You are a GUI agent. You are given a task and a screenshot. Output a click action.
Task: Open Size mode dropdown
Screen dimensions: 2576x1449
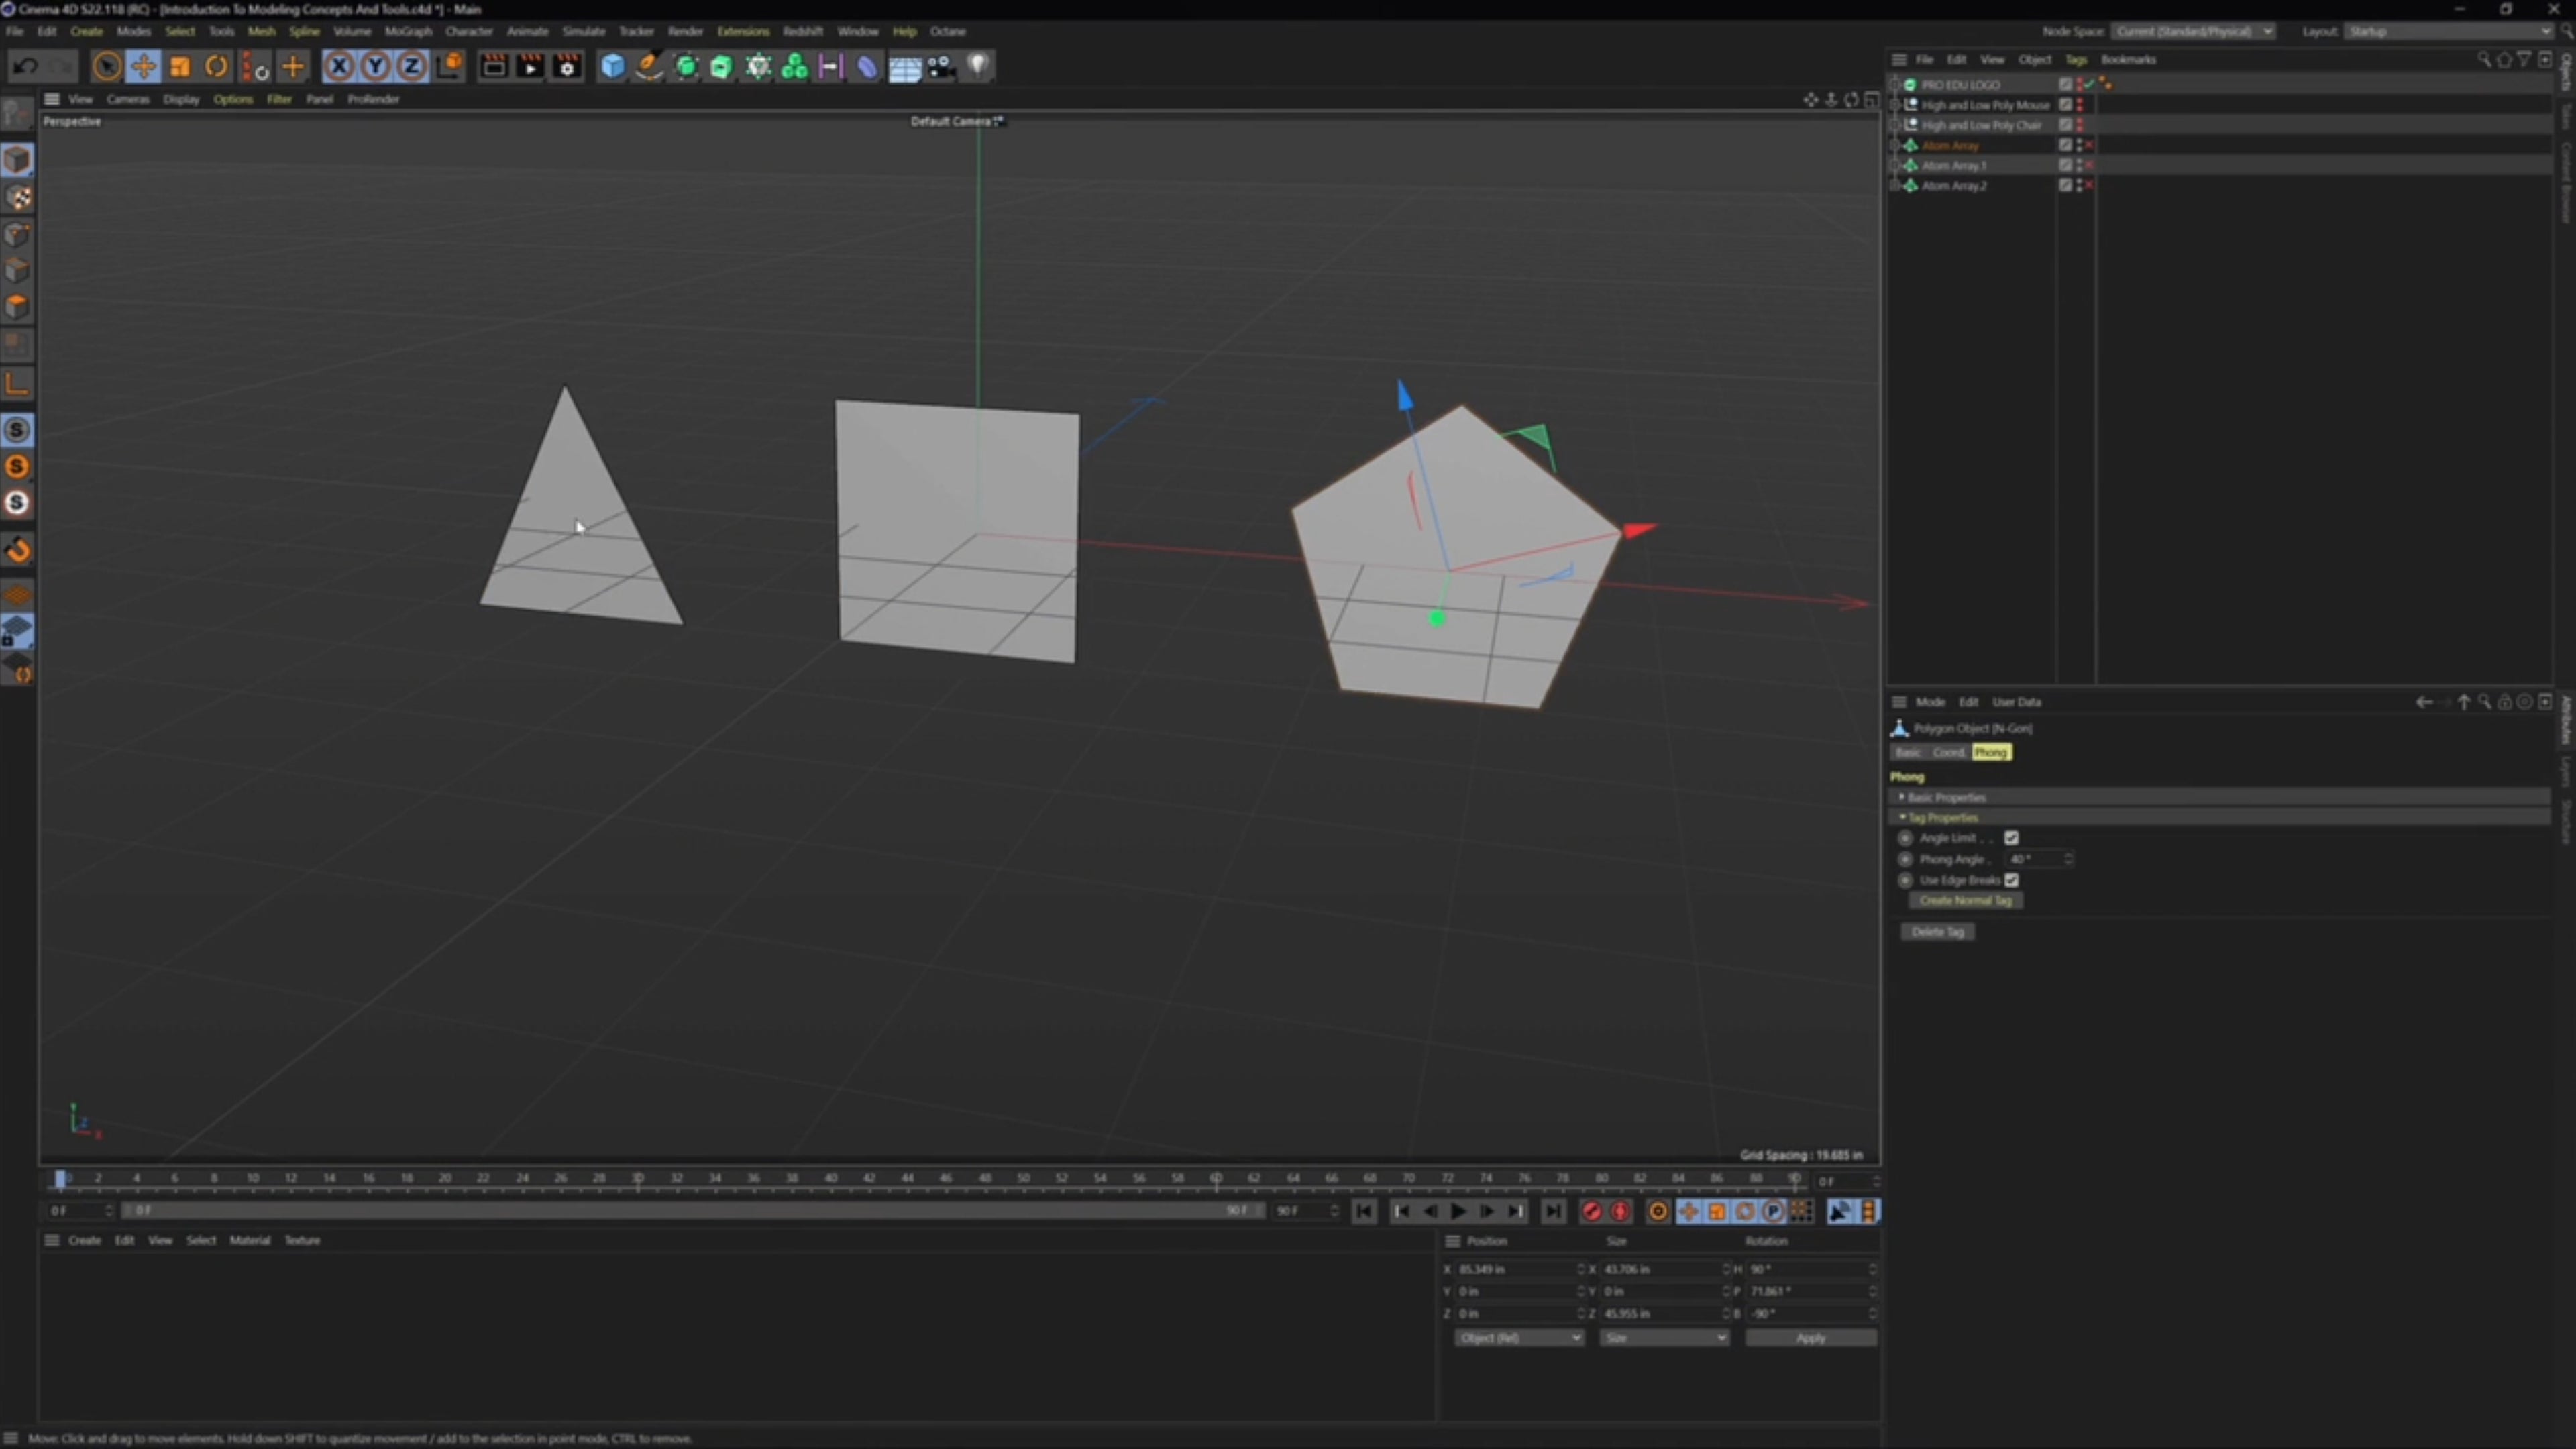tap(1664, 1338)
